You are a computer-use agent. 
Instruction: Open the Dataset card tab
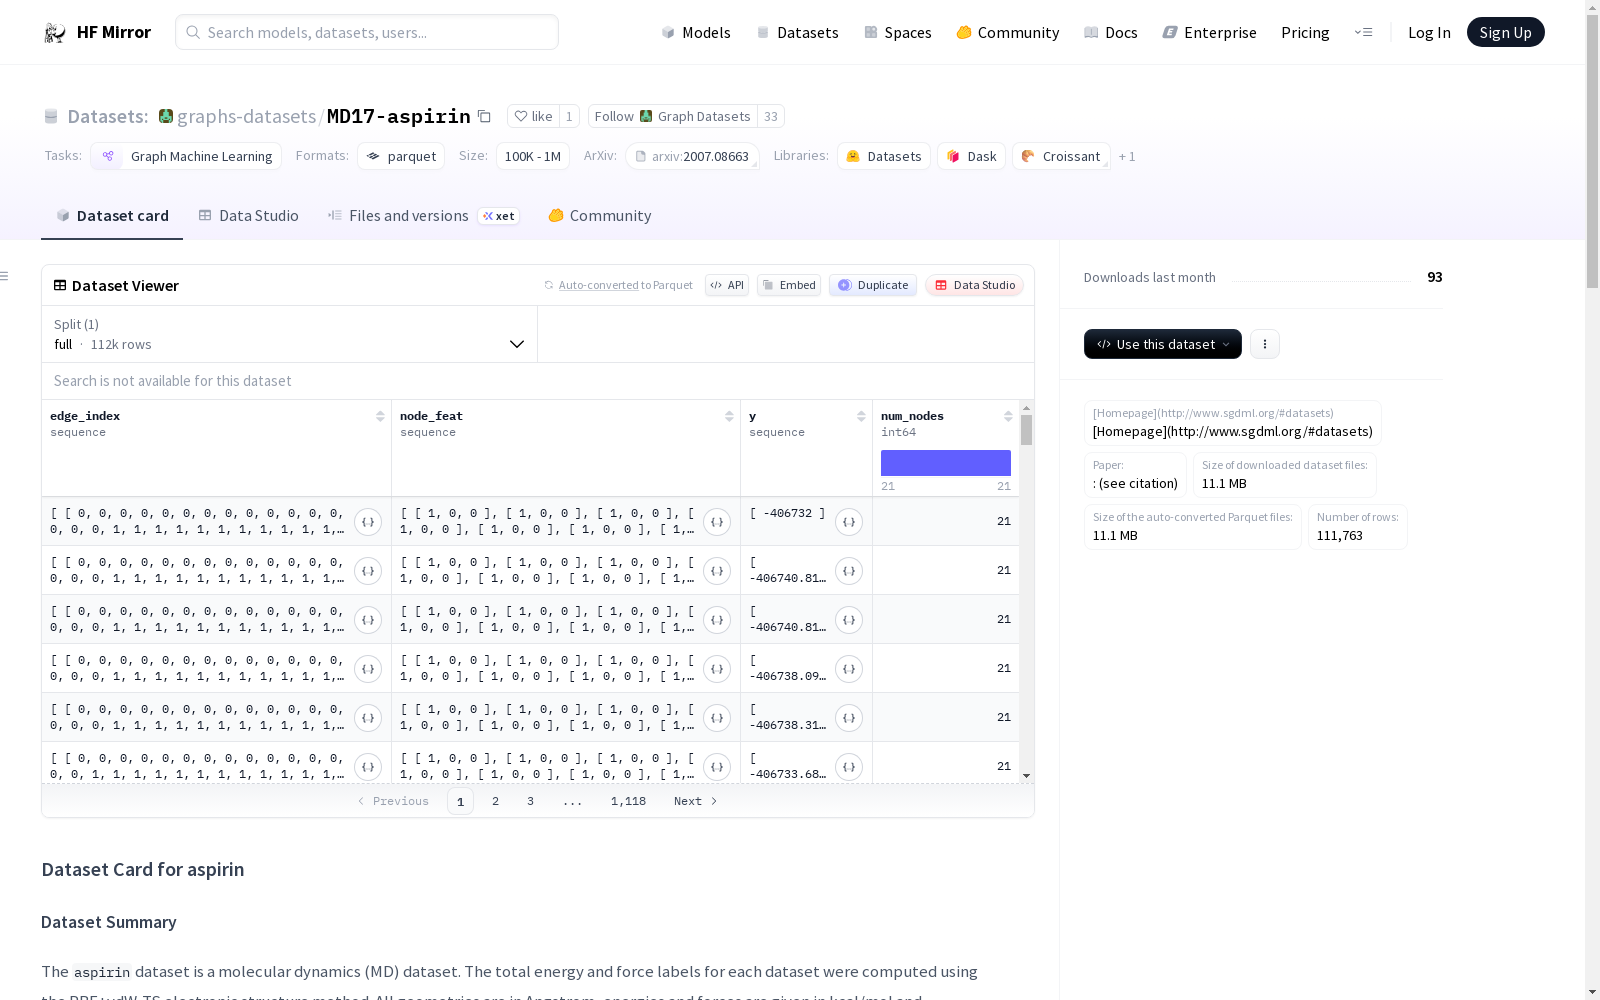tap(112, 216)
